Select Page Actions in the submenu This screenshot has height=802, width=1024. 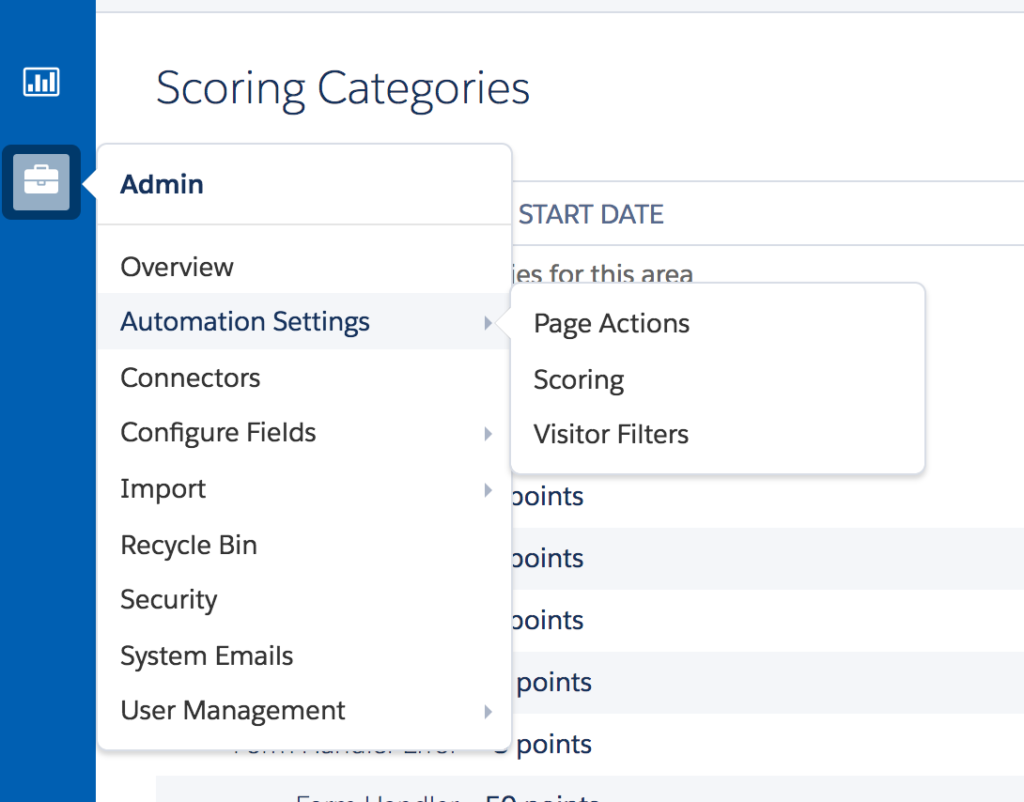click(611, 323)
